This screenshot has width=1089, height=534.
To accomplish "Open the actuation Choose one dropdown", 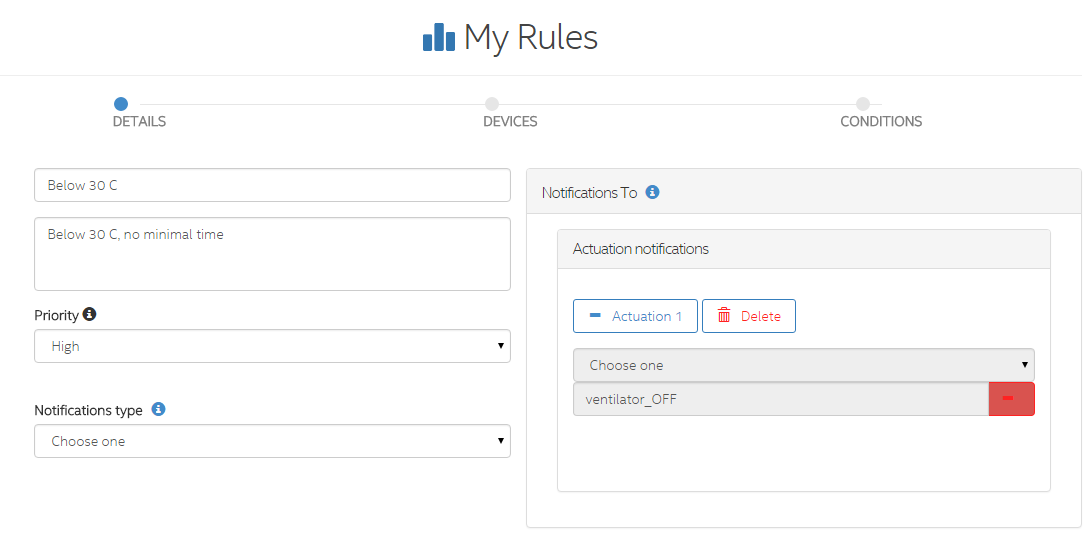I will (803, 365).
